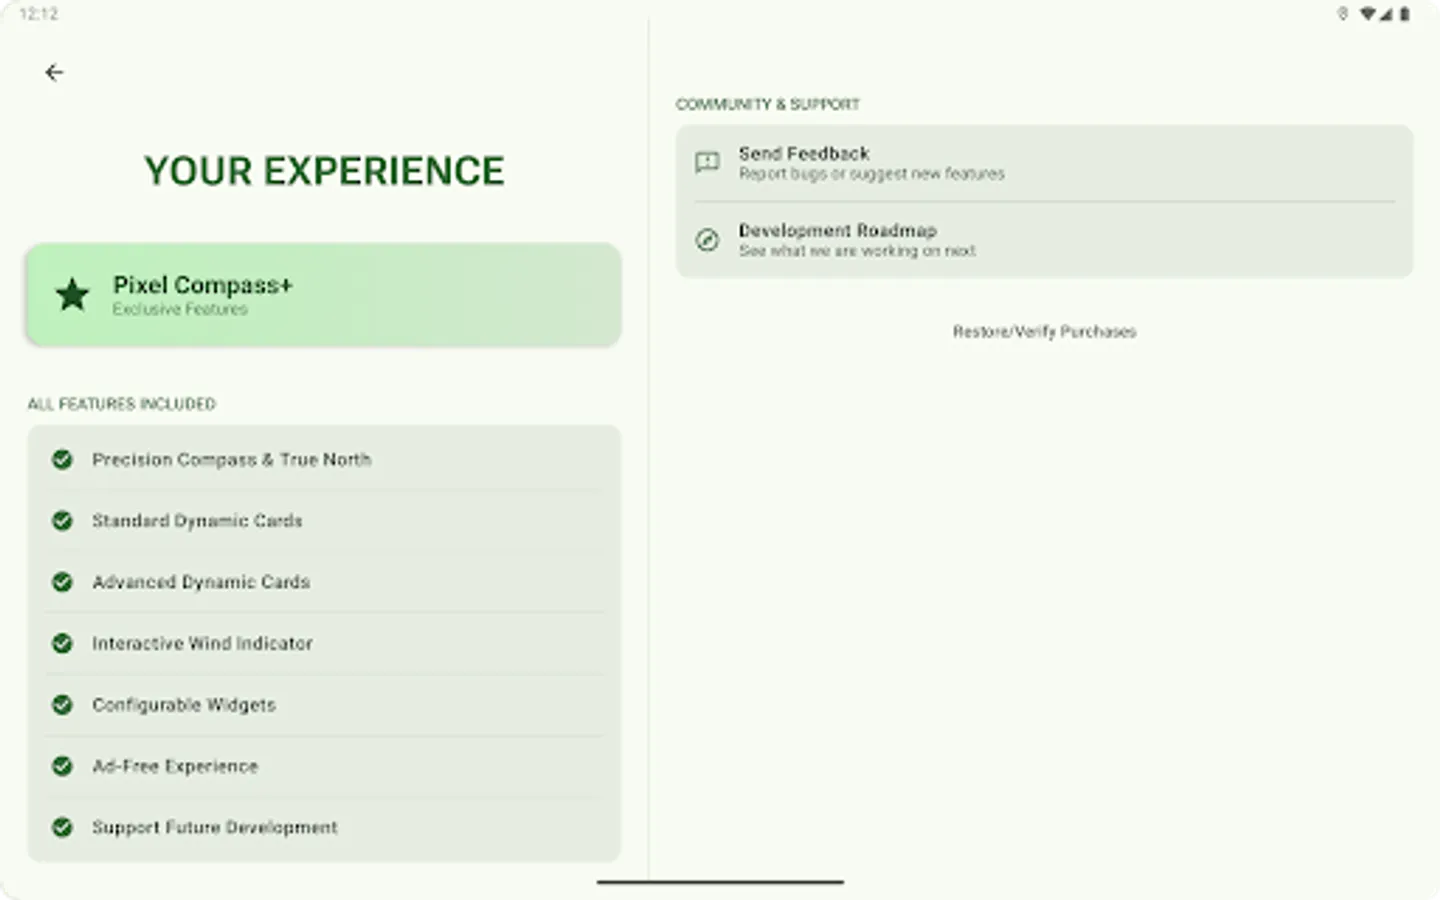Screen dimensions: 1440x900
Task: Toggle the Standard Dynamic Cards feature check
Action: [x=62, y=521]
